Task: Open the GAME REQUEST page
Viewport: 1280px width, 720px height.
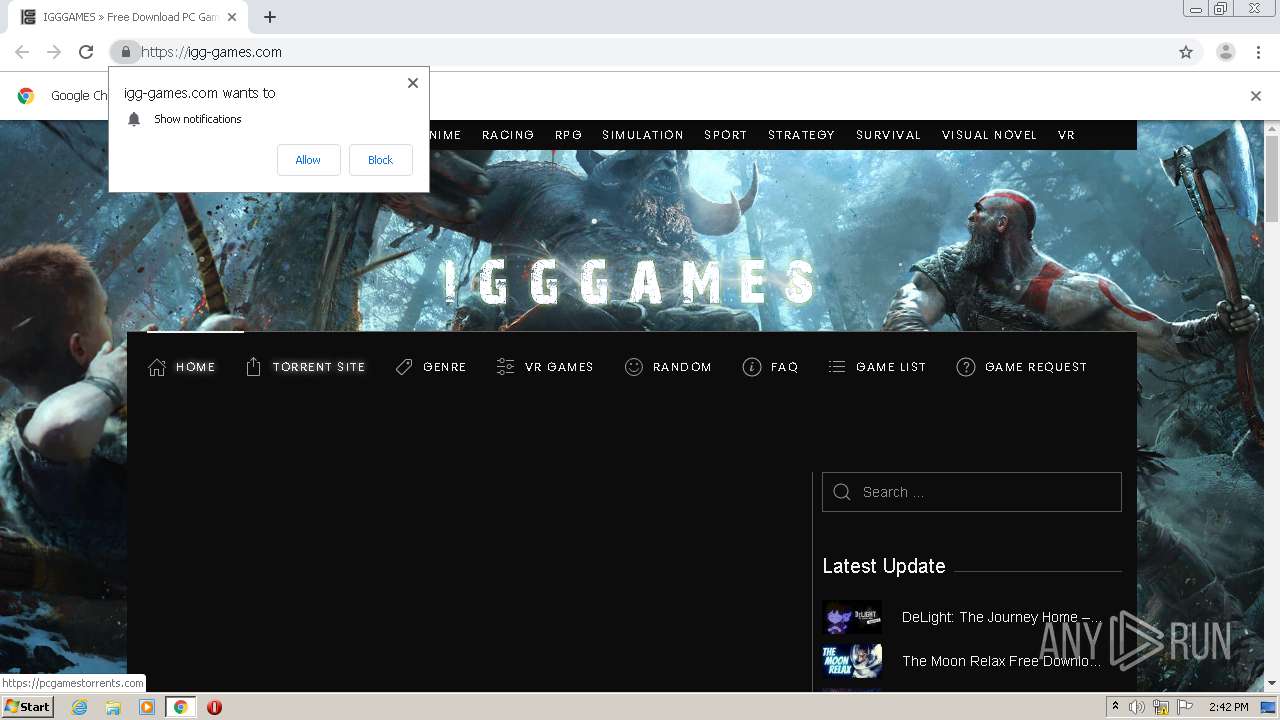Action: click(x=1021, y=367)
